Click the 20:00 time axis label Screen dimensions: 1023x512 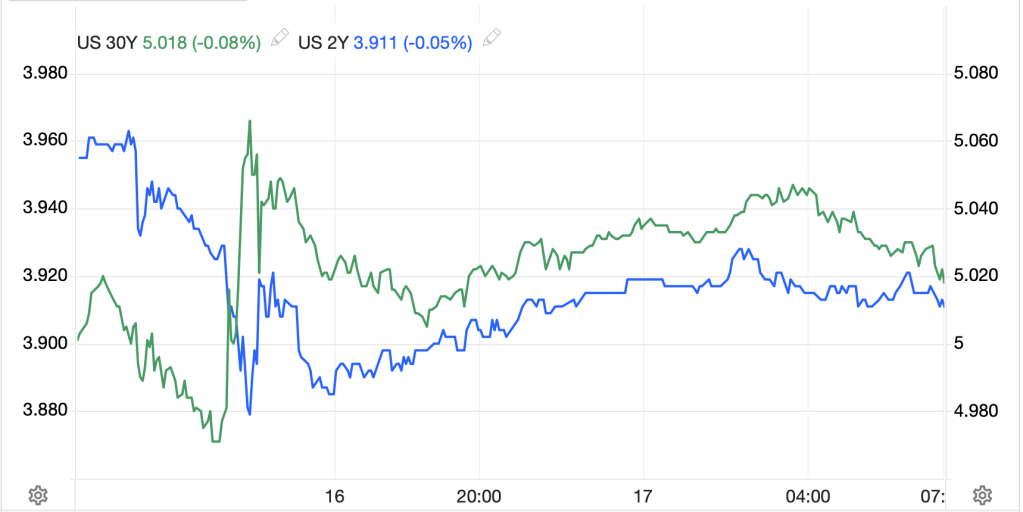tap(479, 495)
